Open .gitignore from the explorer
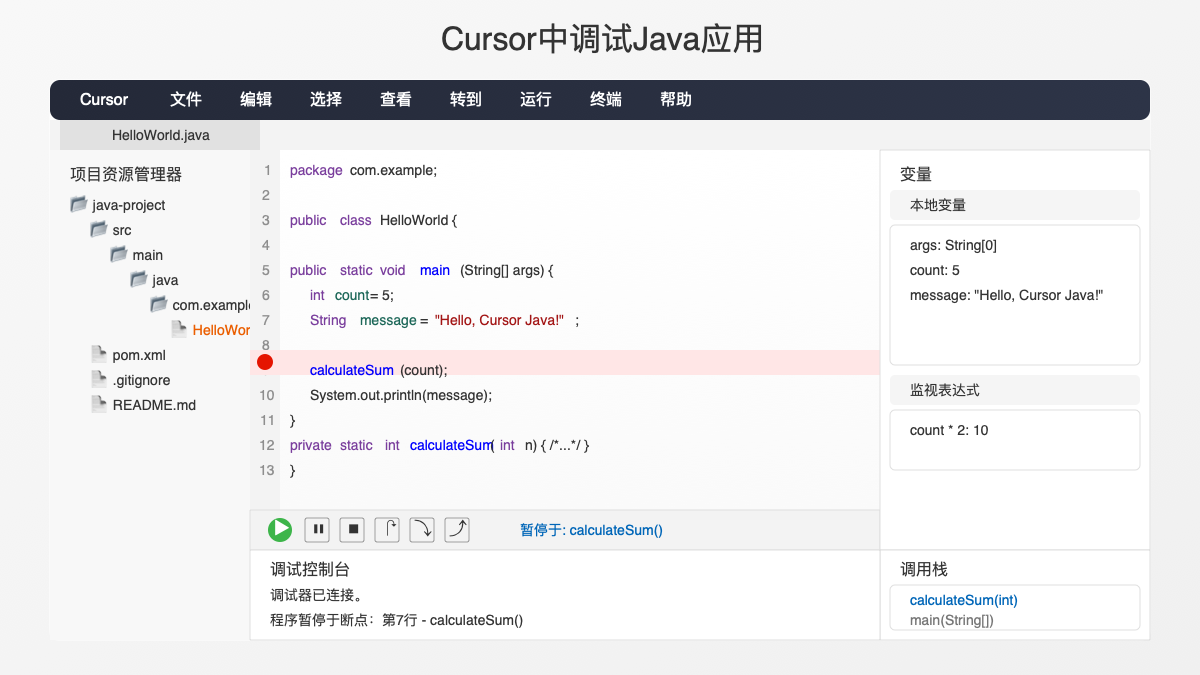 tap(142, 380)
